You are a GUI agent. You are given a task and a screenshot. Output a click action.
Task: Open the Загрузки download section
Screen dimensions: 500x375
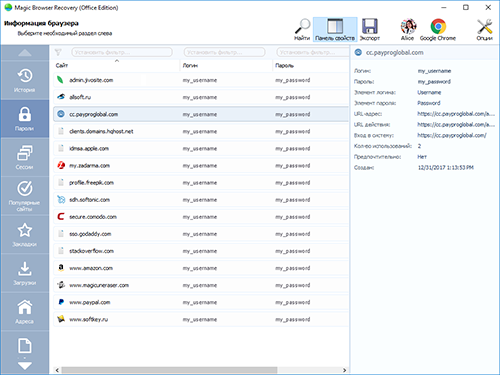[x=25, y=273]
